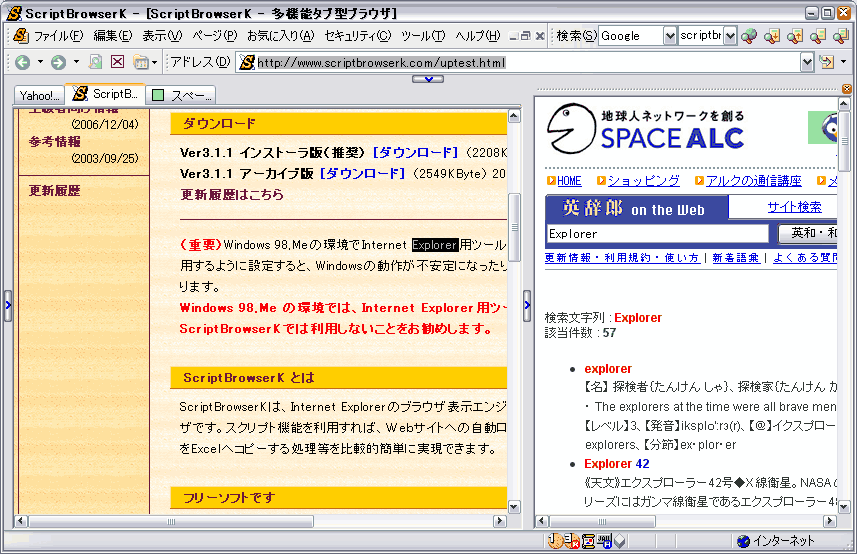
Task: Click the Go icon right of address bar
Action: tap(826, 62)
